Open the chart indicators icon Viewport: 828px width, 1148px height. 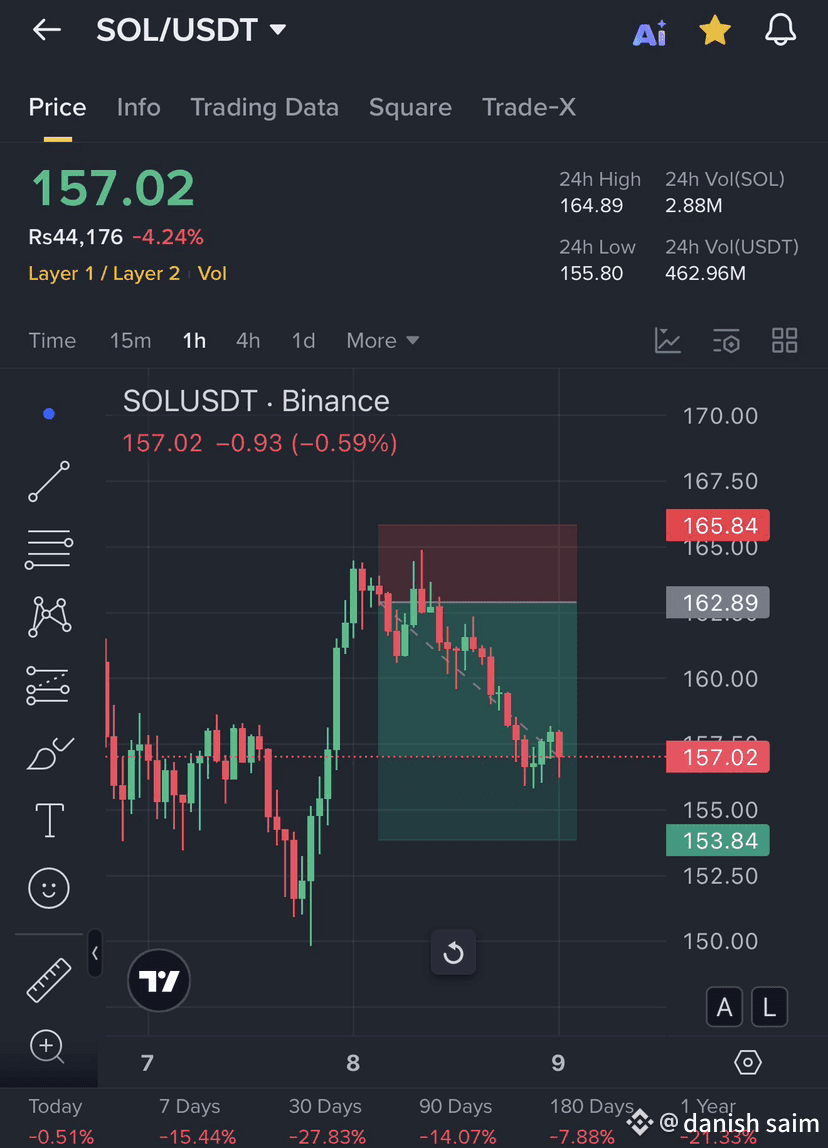click(667, 340)
